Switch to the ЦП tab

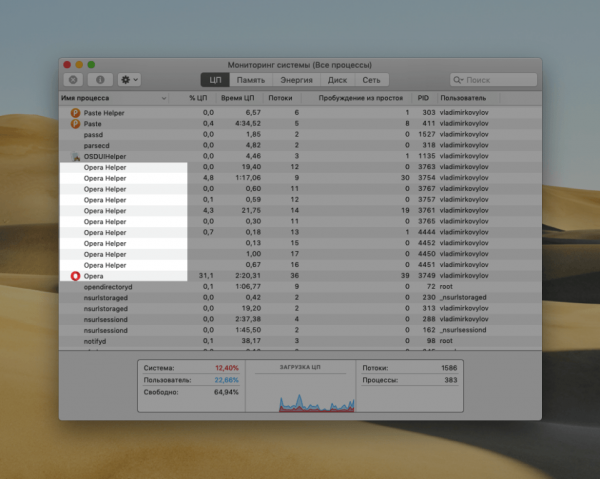pos(215,80)
